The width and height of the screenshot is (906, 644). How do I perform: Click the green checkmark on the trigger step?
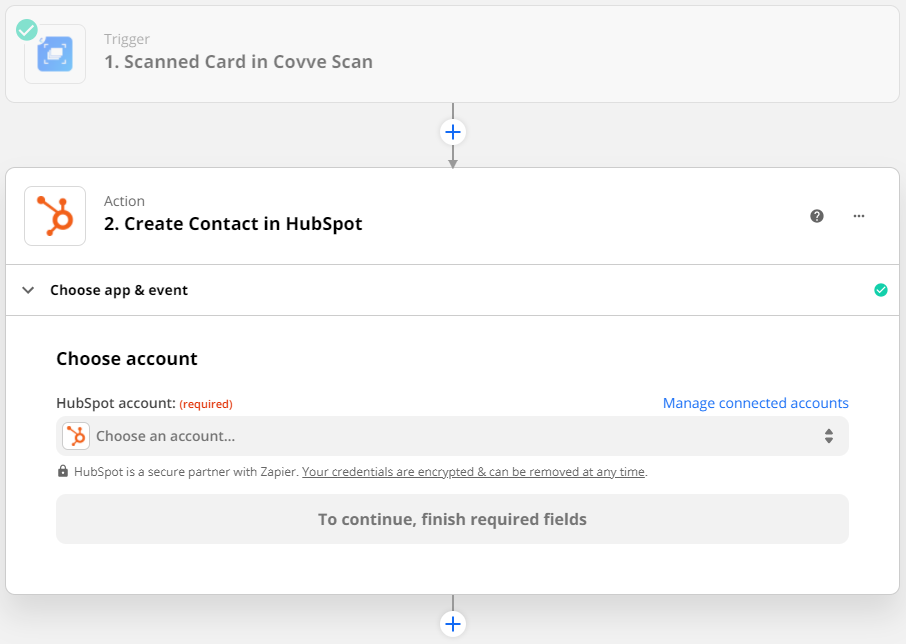tap(27, 30)
